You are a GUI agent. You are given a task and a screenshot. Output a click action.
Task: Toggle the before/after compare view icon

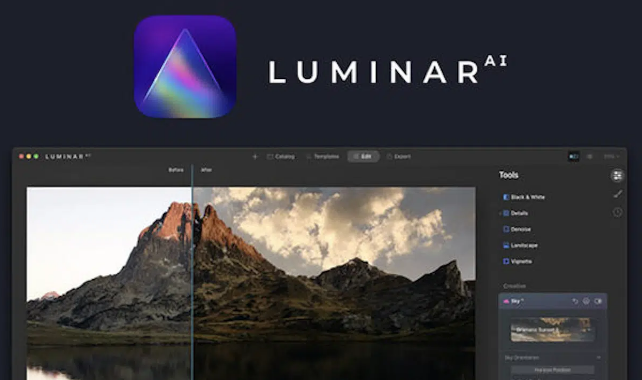pyautogui.click(x=574, y=156)
